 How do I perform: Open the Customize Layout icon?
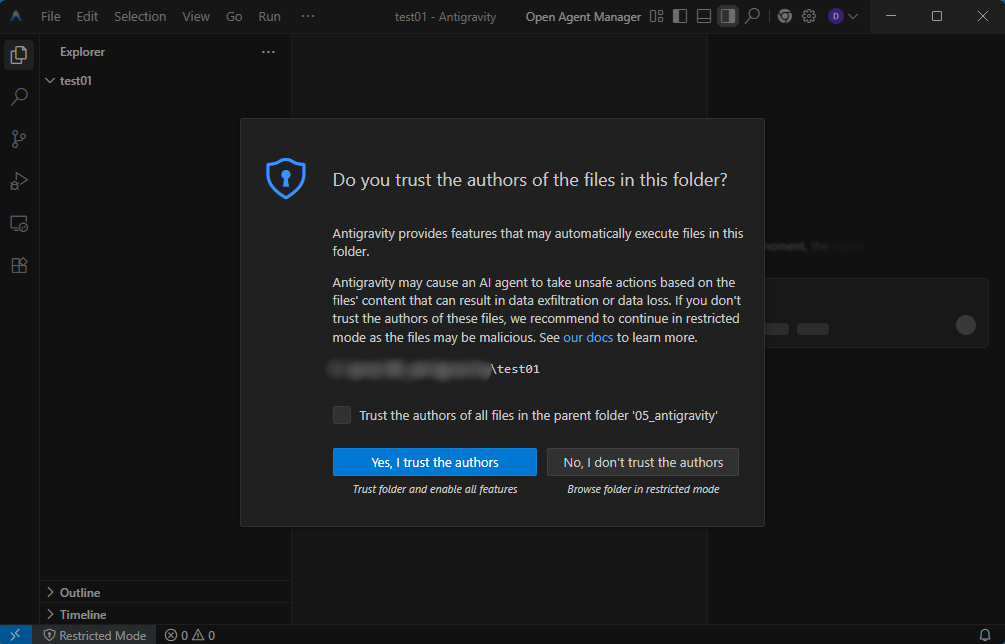coord(656,16)
